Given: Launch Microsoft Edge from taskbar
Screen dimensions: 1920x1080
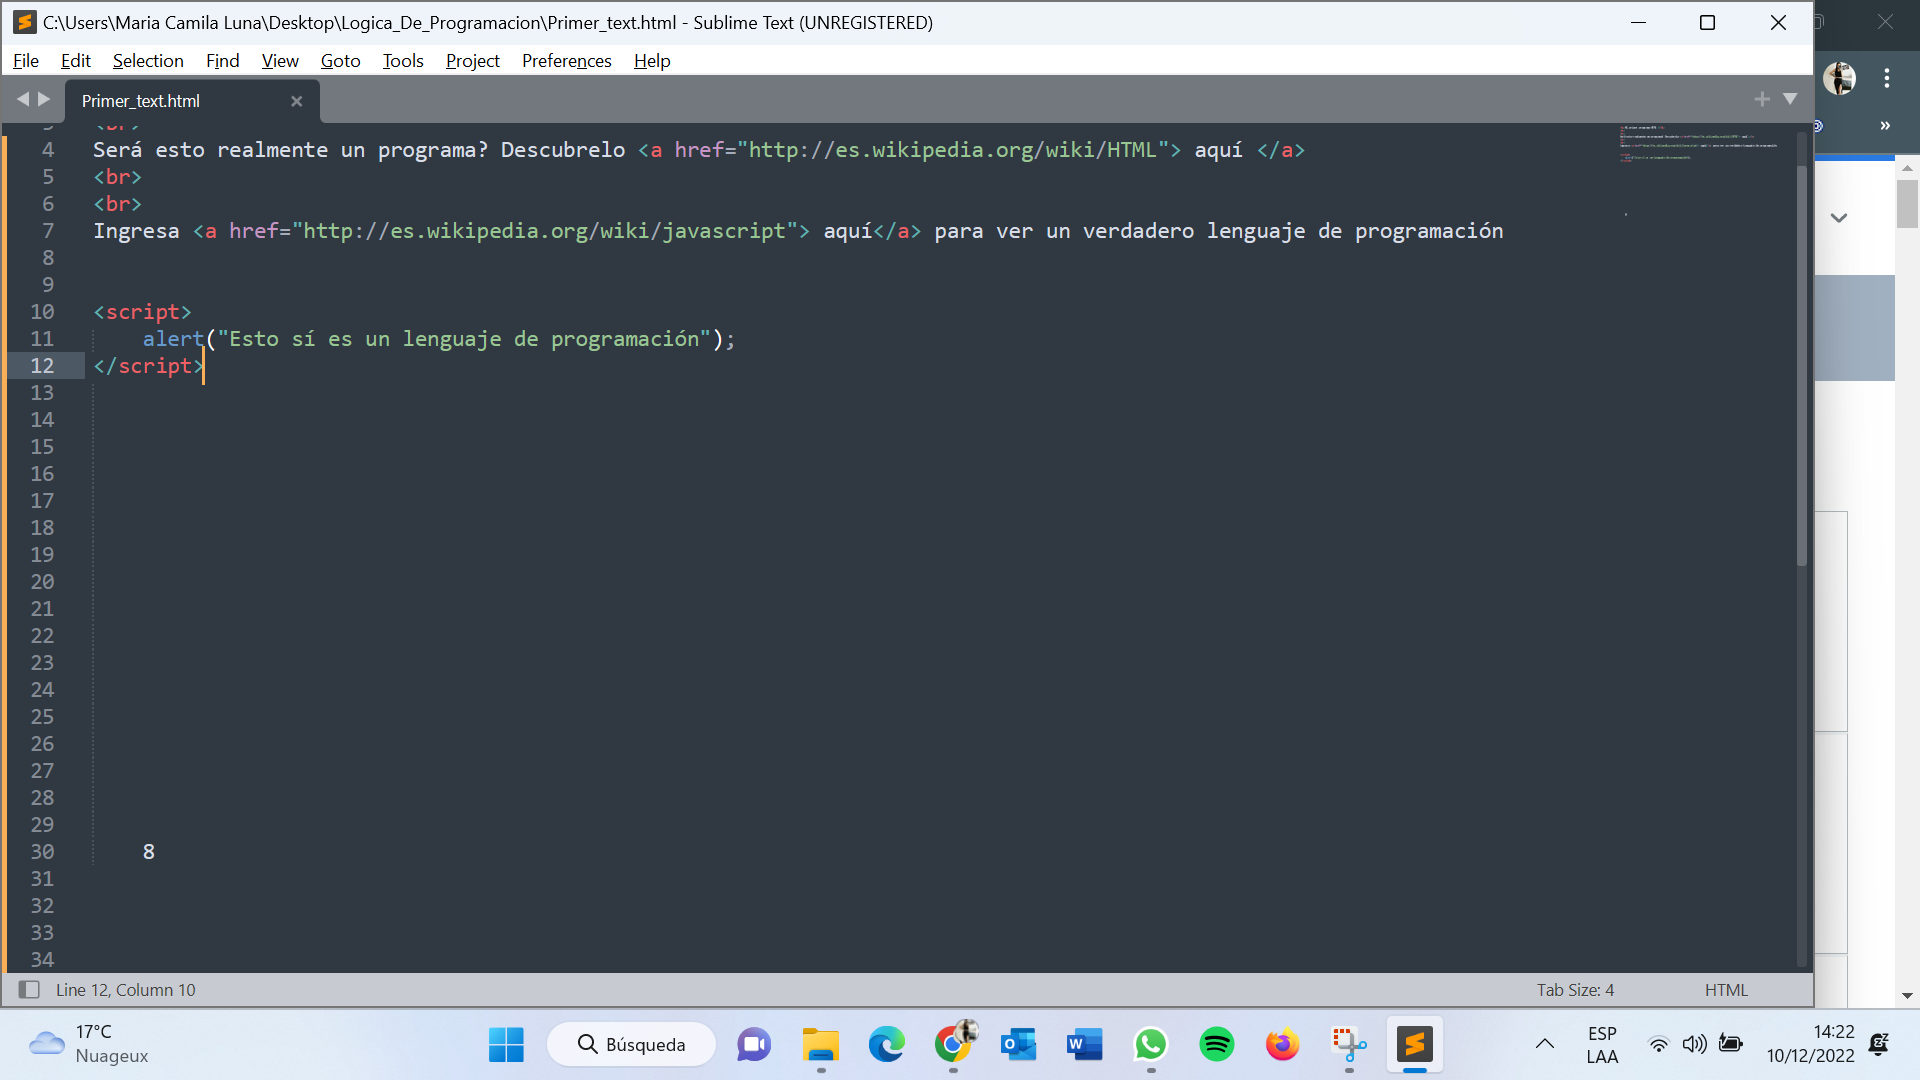Looking at the screenshot, I should point(886,1045).
